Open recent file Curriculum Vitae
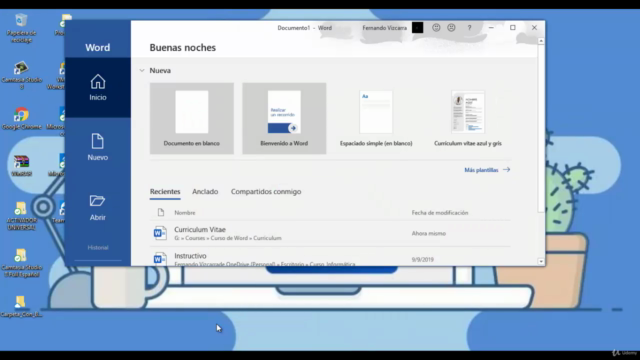The width and height of the screenshot is (640, 360). (x=330, y=233)
